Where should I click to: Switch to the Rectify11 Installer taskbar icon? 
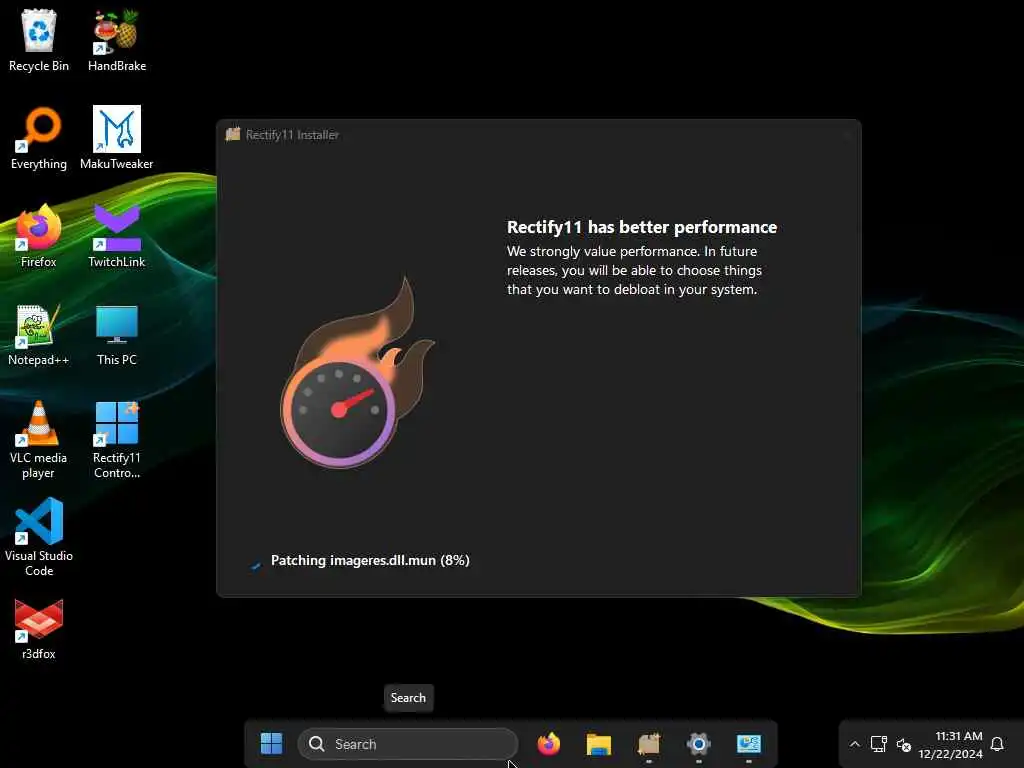(x=648, y=744)
